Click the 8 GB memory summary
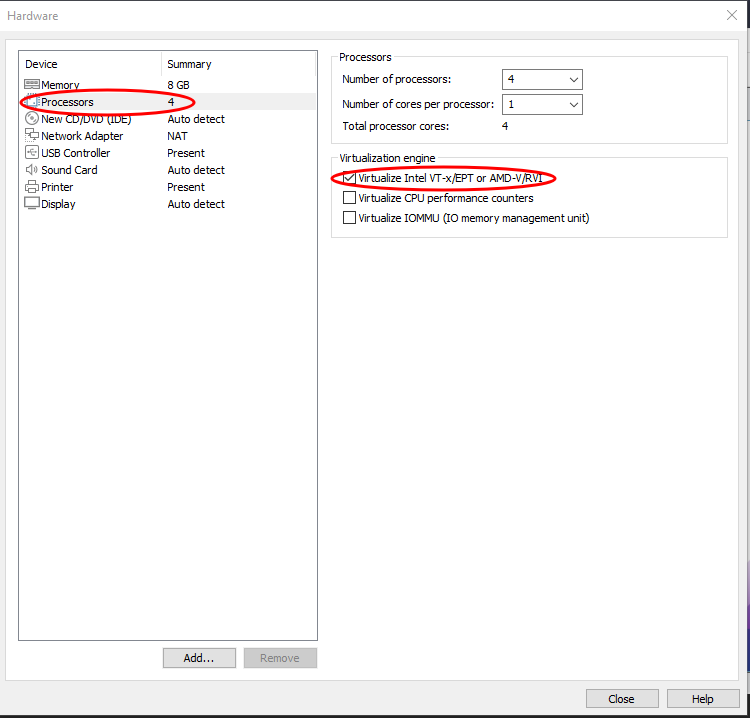Image resolution: width=750 pixels, height=718 pixels. pyautogui.click(x=178, y=85)
